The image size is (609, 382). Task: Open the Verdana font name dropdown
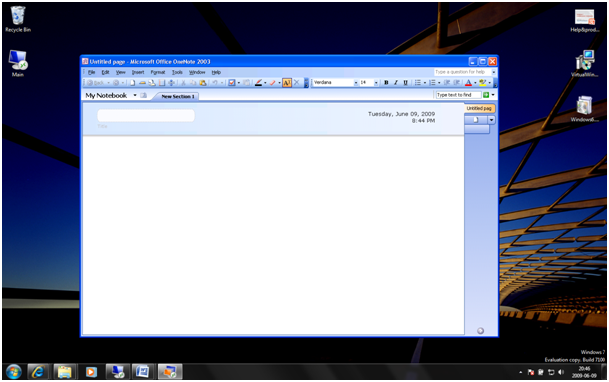tap(356, 83)
